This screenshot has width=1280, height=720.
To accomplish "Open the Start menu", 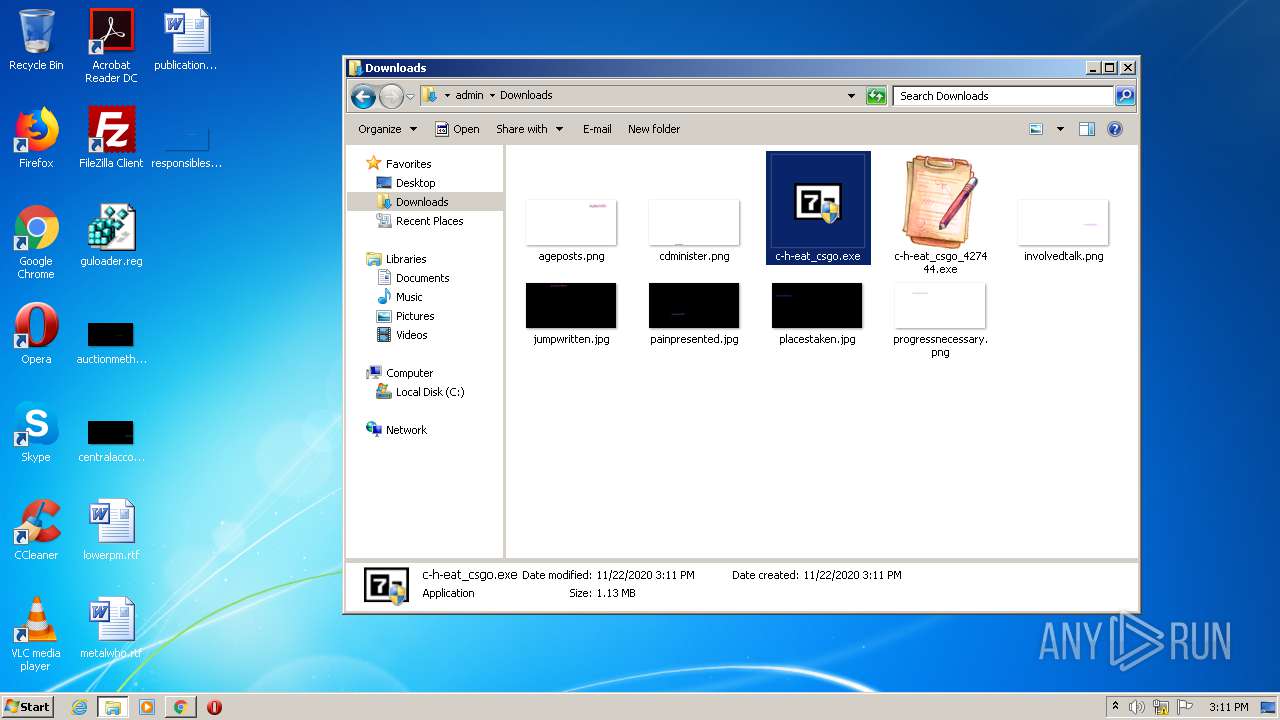I will 28,707.
